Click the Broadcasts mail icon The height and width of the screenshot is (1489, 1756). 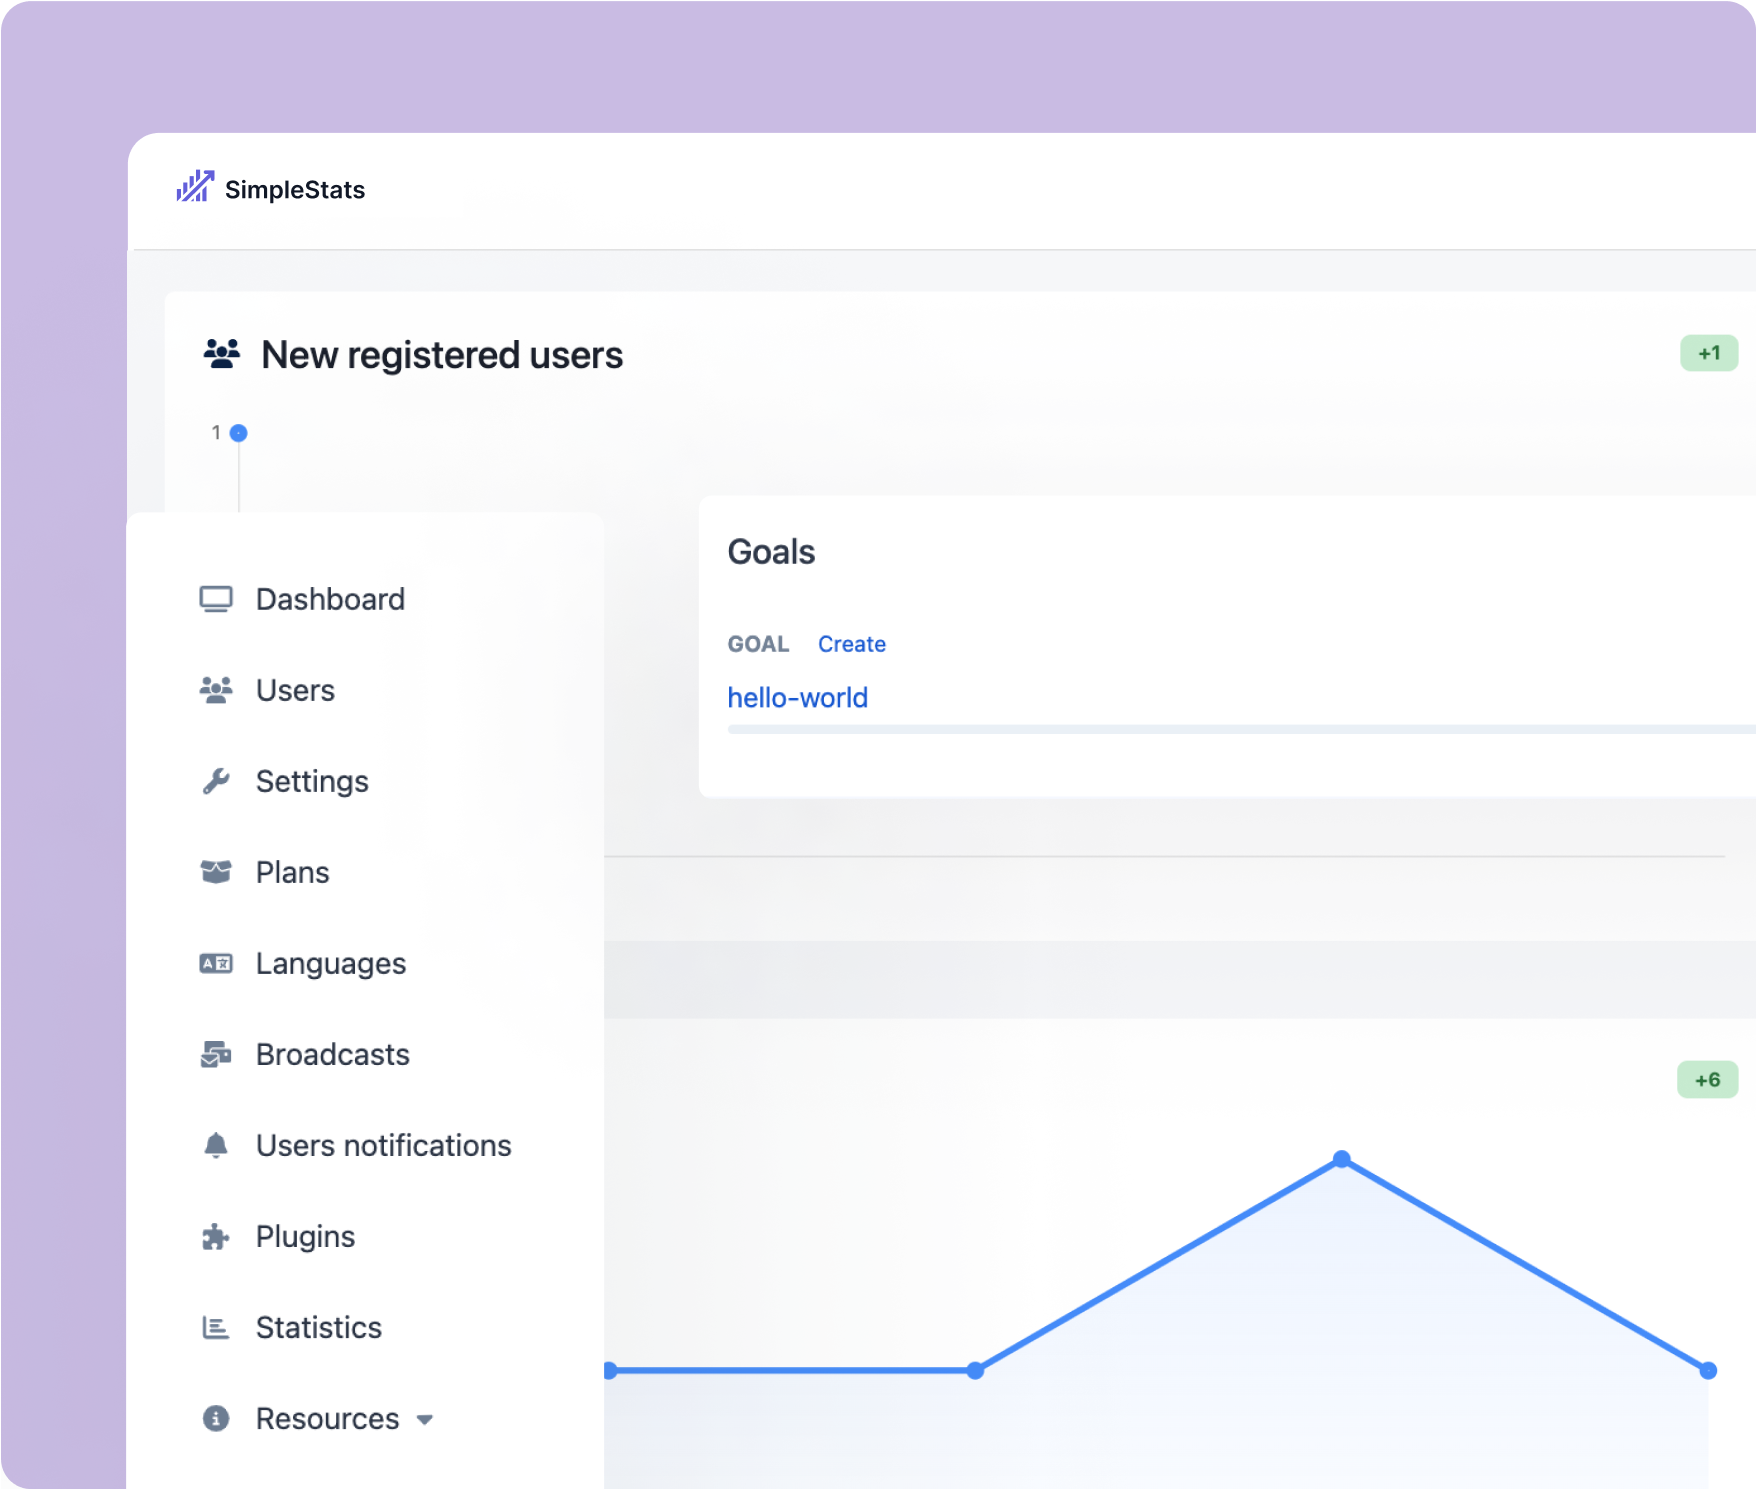click(x=216, y=1054)
